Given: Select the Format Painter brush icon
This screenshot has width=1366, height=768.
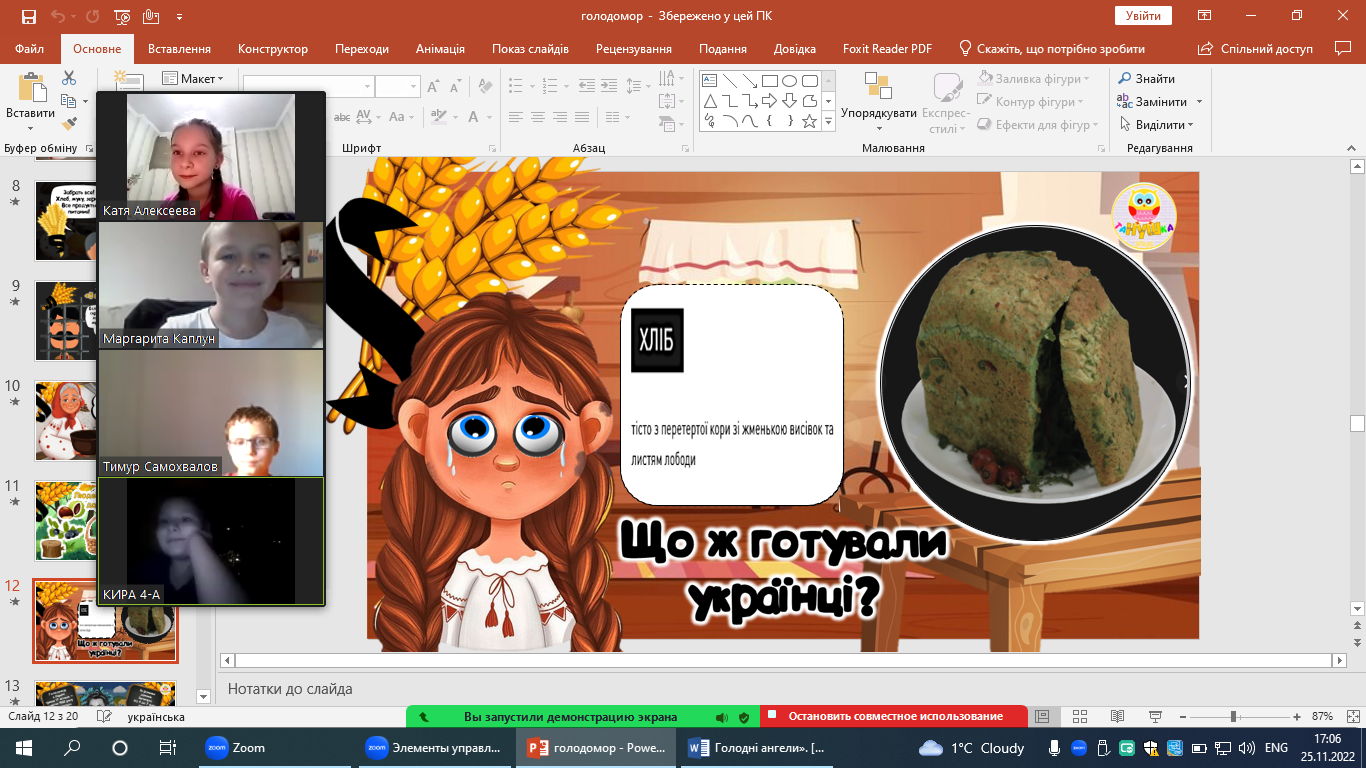Looking at the screenshot, I should click(x=69, y=124).
